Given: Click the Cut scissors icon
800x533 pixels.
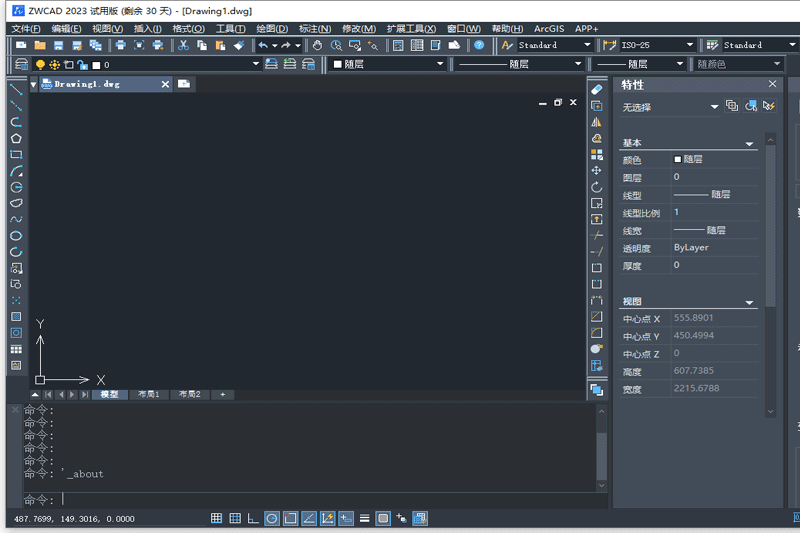Looking at the screenshot, I should click(x=183, y=45).
